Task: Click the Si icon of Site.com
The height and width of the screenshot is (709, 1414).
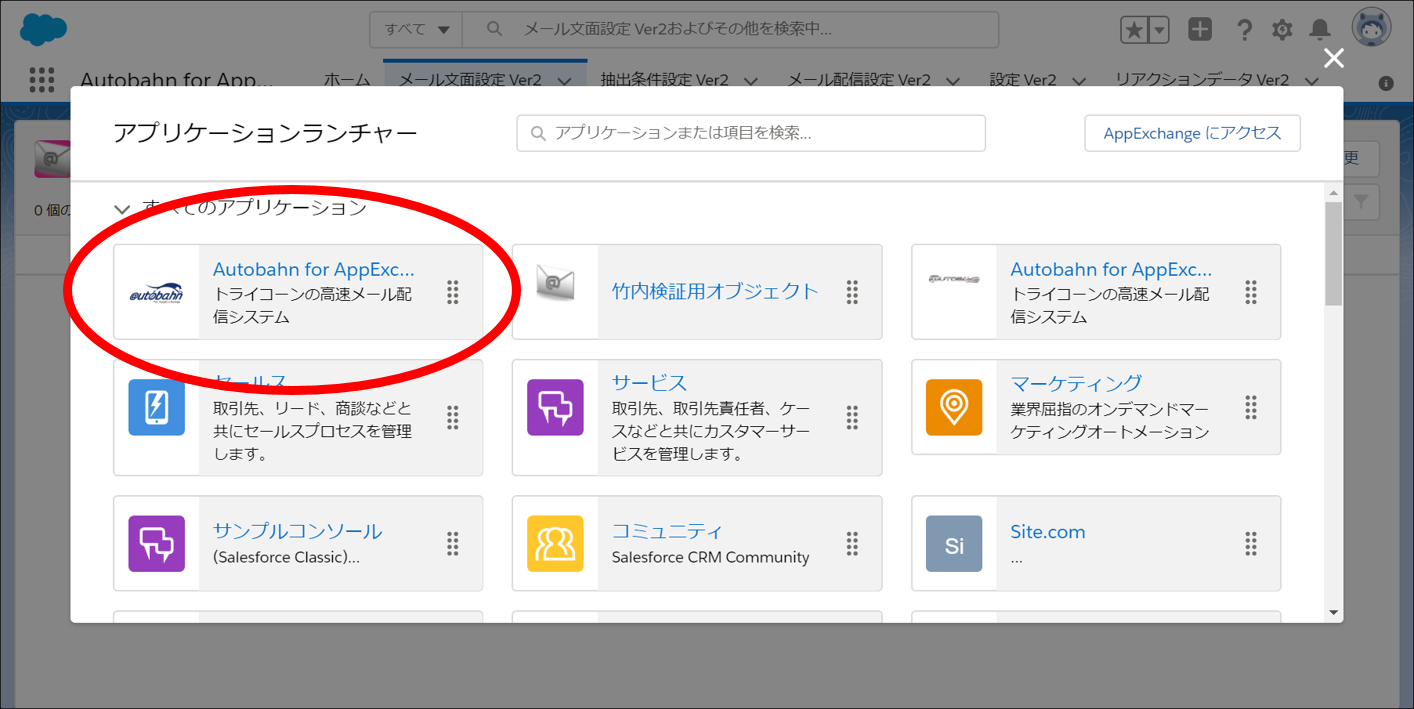Action: click(x=954, y=543)
